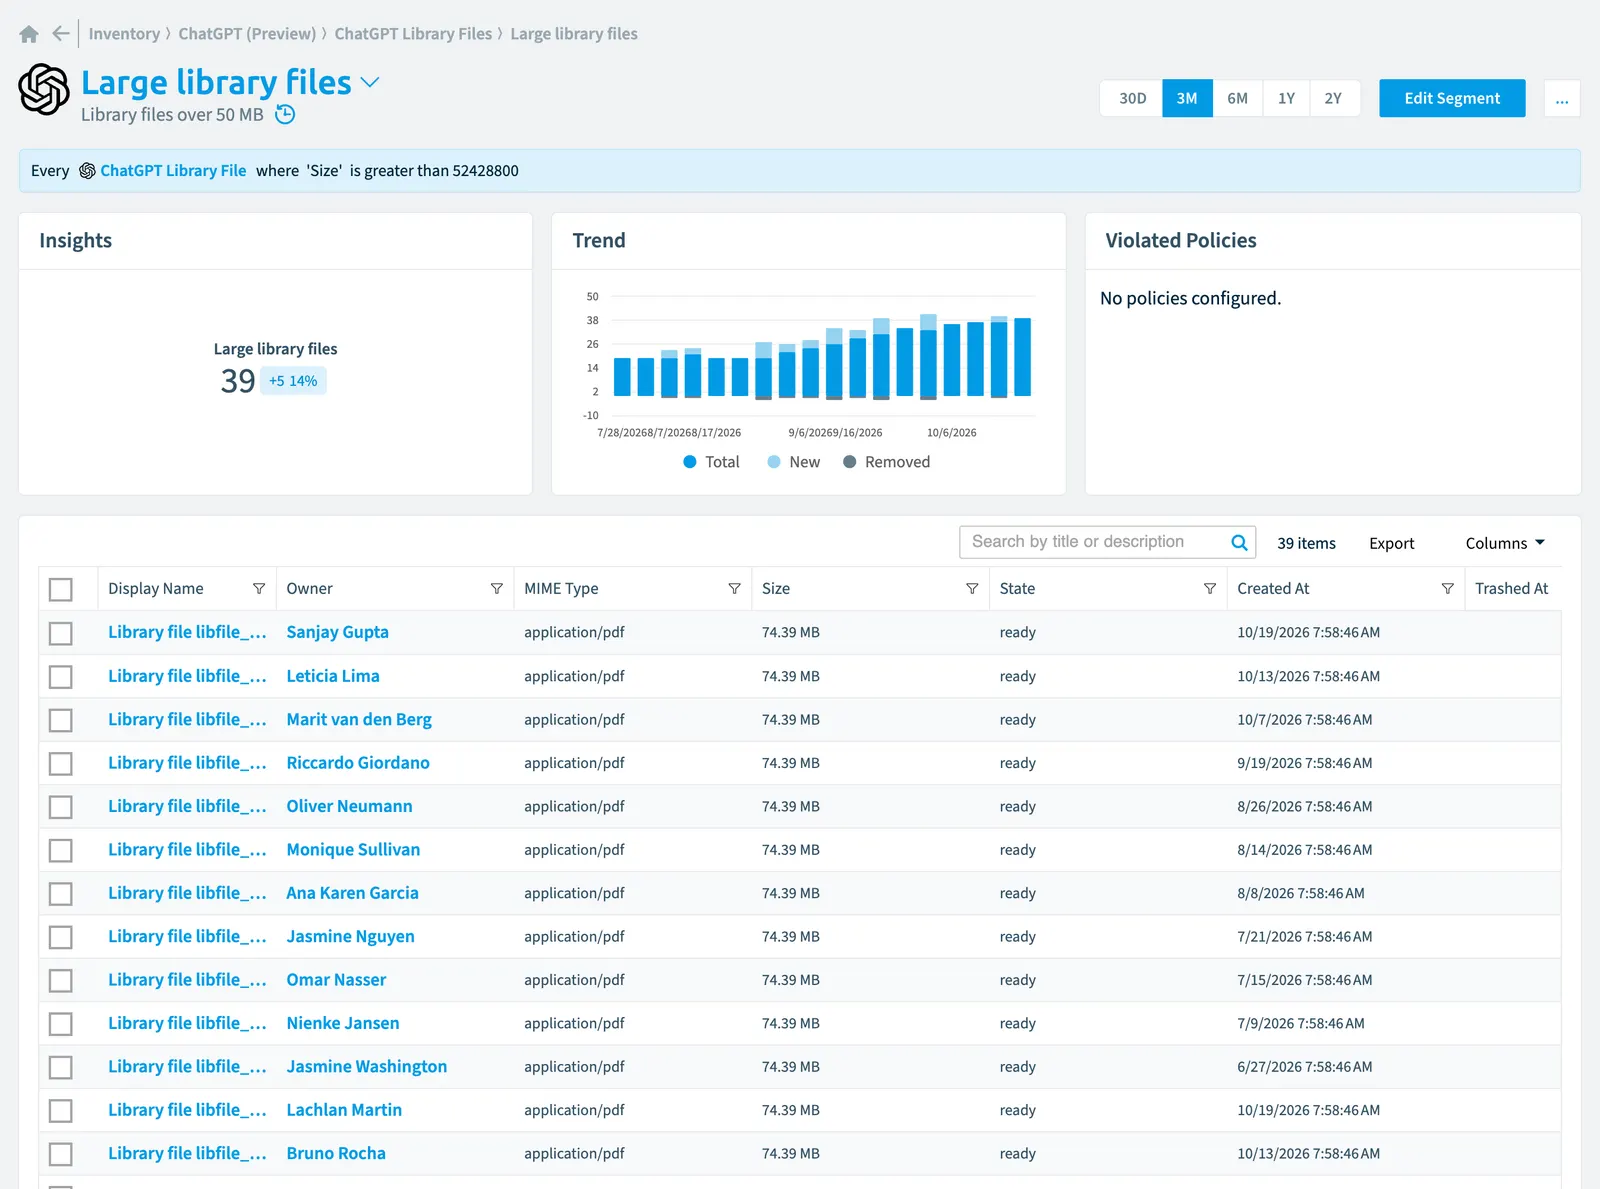Go to the Inventory breadcrumb
The width and height of the screenshot is (1600, 1189).
[x=124, y=34]
